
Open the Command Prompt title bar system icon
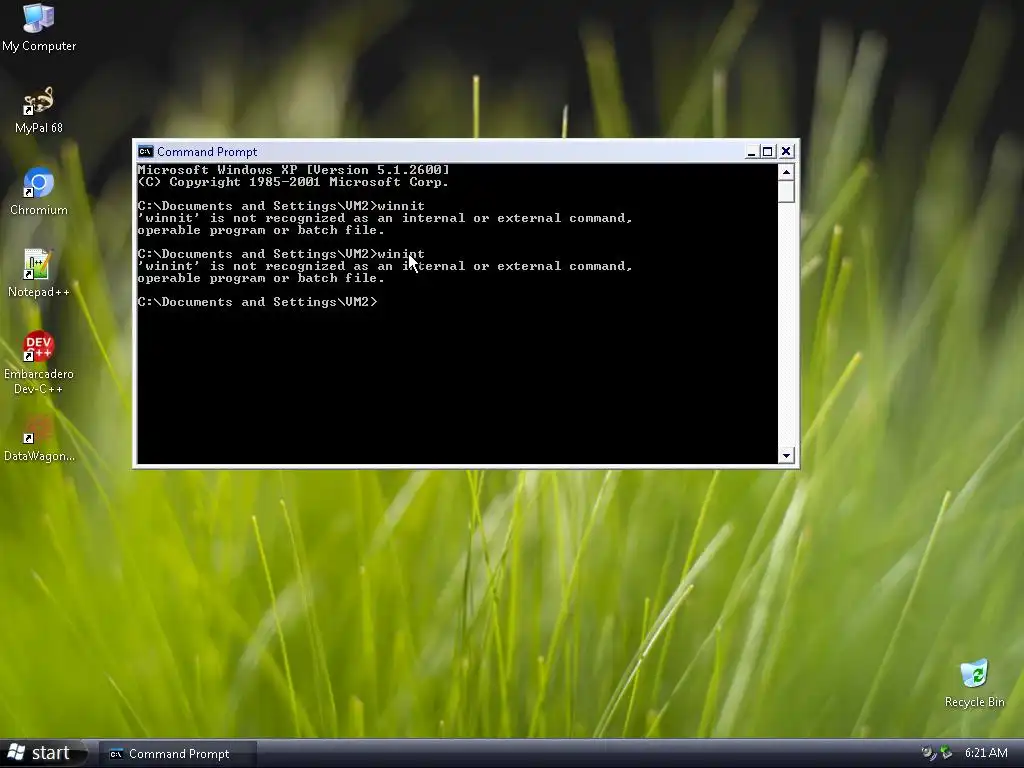tap(146, 152)
